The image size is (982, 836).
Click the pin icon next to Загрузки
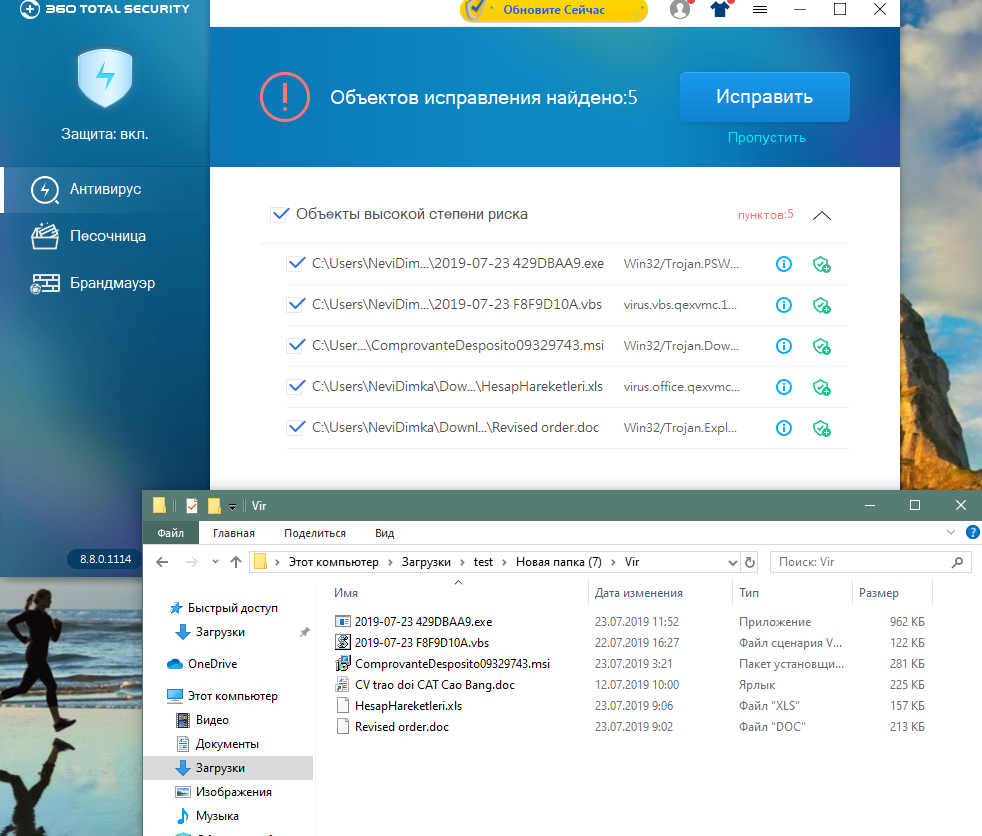(x=304, y=632)
